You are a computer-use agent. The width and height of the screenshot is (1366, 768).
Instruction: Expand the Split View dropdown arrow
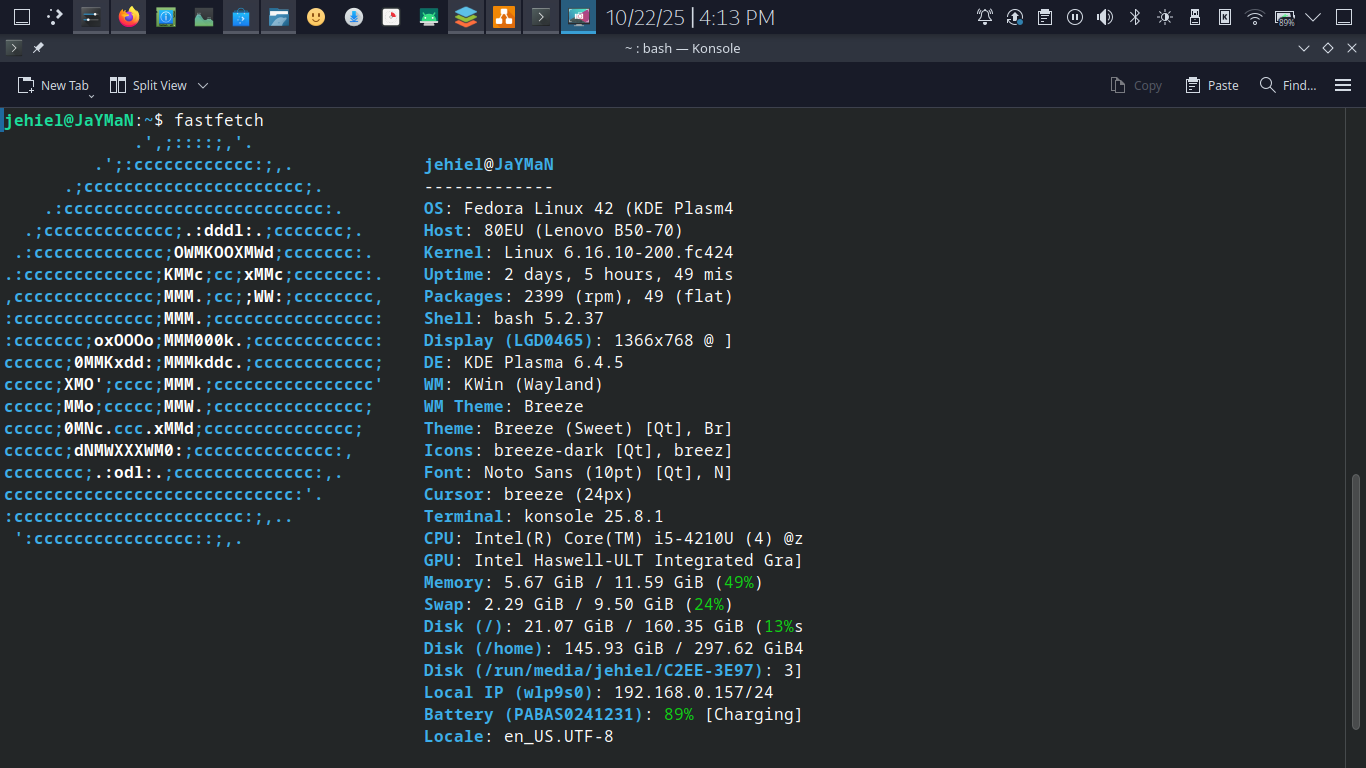(x=203, y=86)
